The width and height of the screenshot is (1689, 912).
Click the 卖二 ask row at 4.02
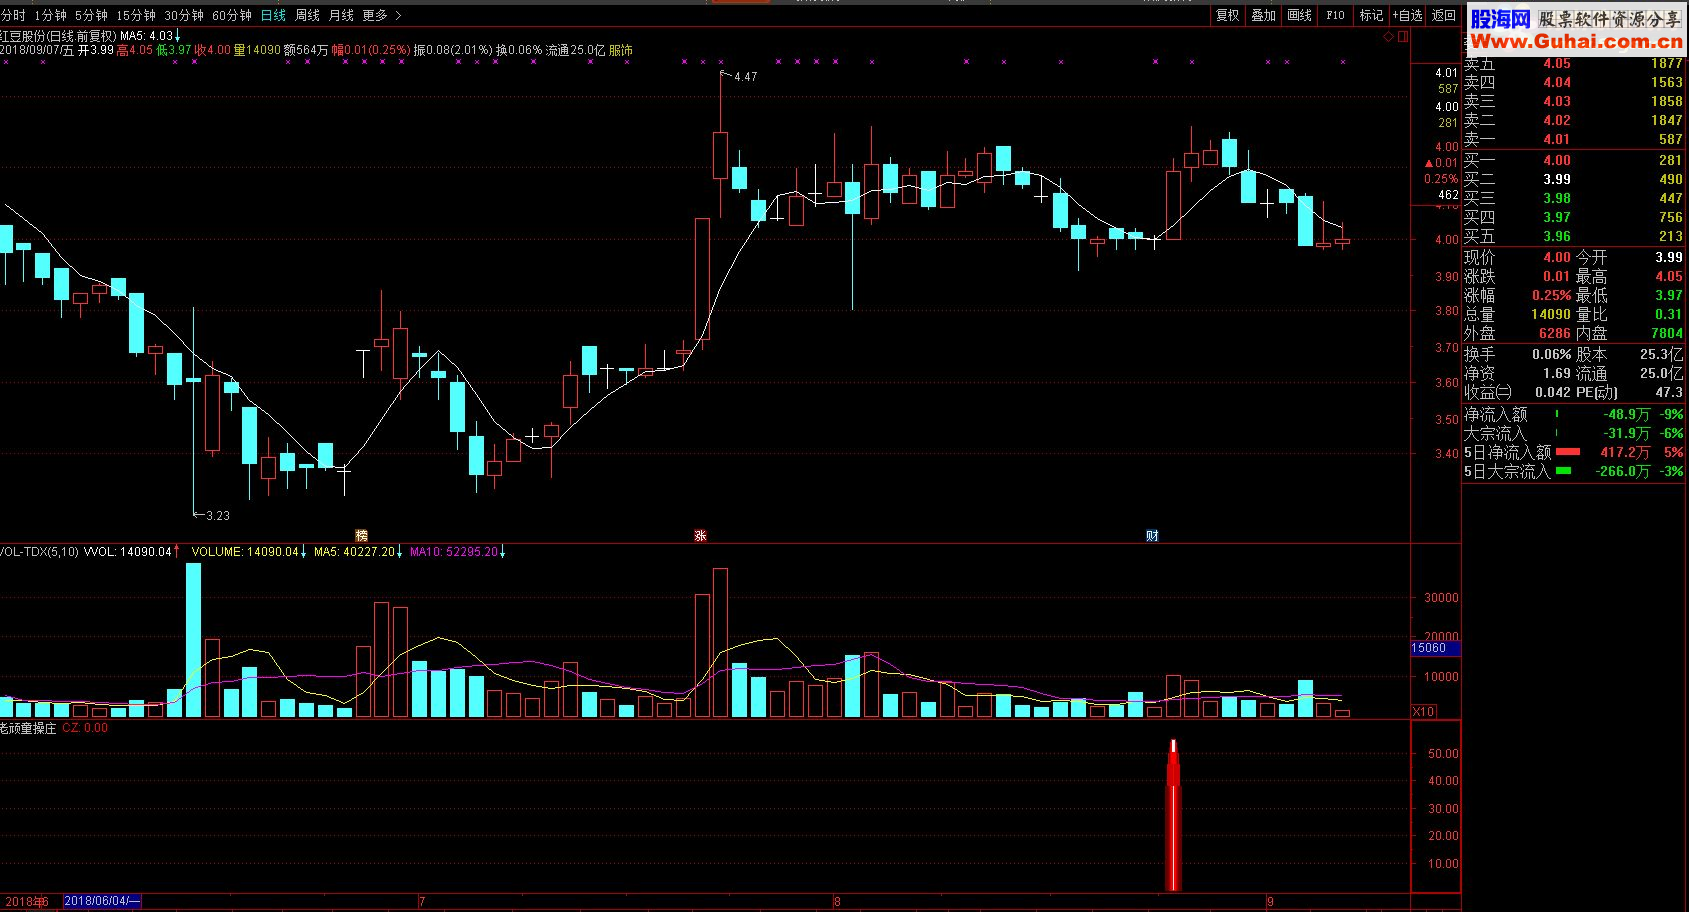point(1574,120)
